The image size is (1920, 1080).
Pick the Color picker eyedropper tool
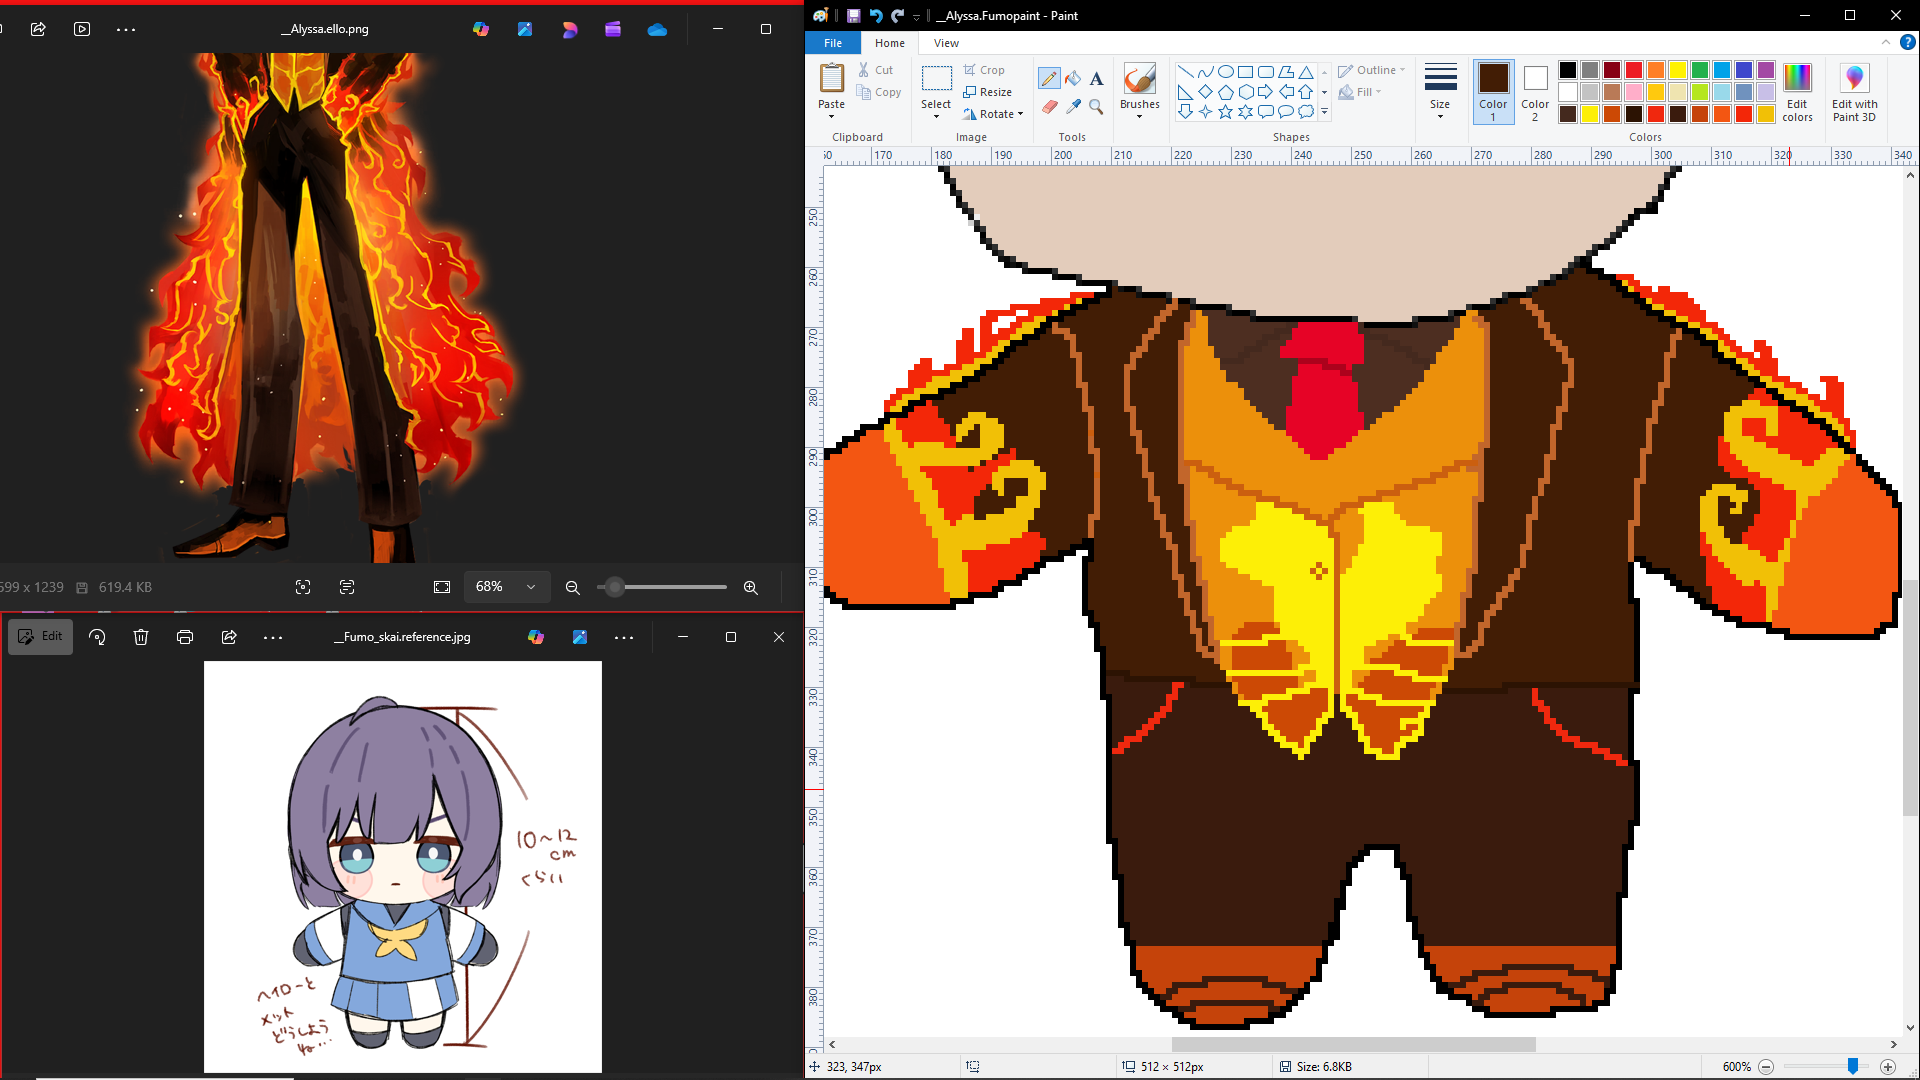click(x=1073, y=106)
